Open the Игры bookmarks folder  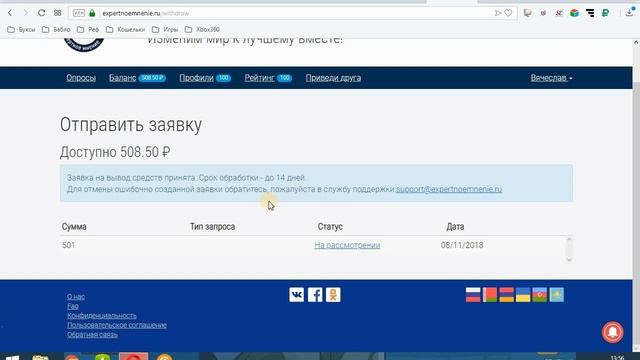tap(165, 29)
